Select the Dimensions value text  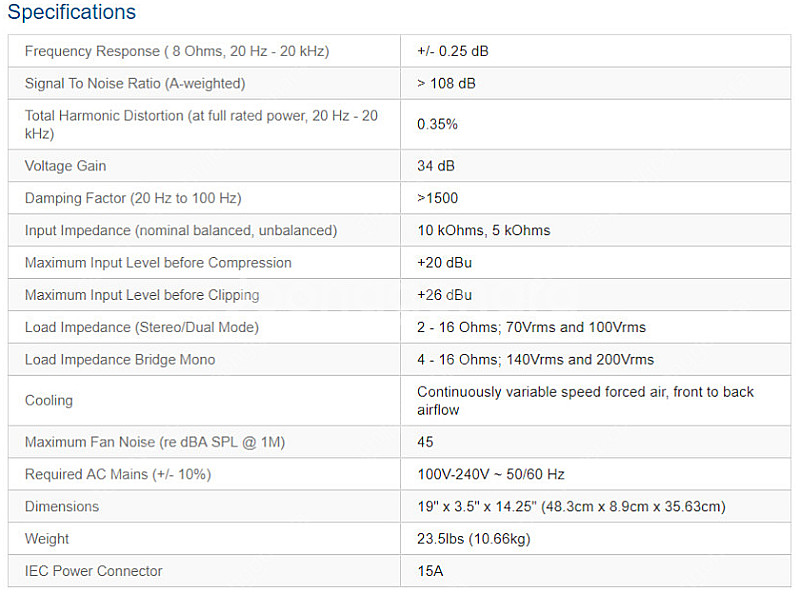pos(571,507)
